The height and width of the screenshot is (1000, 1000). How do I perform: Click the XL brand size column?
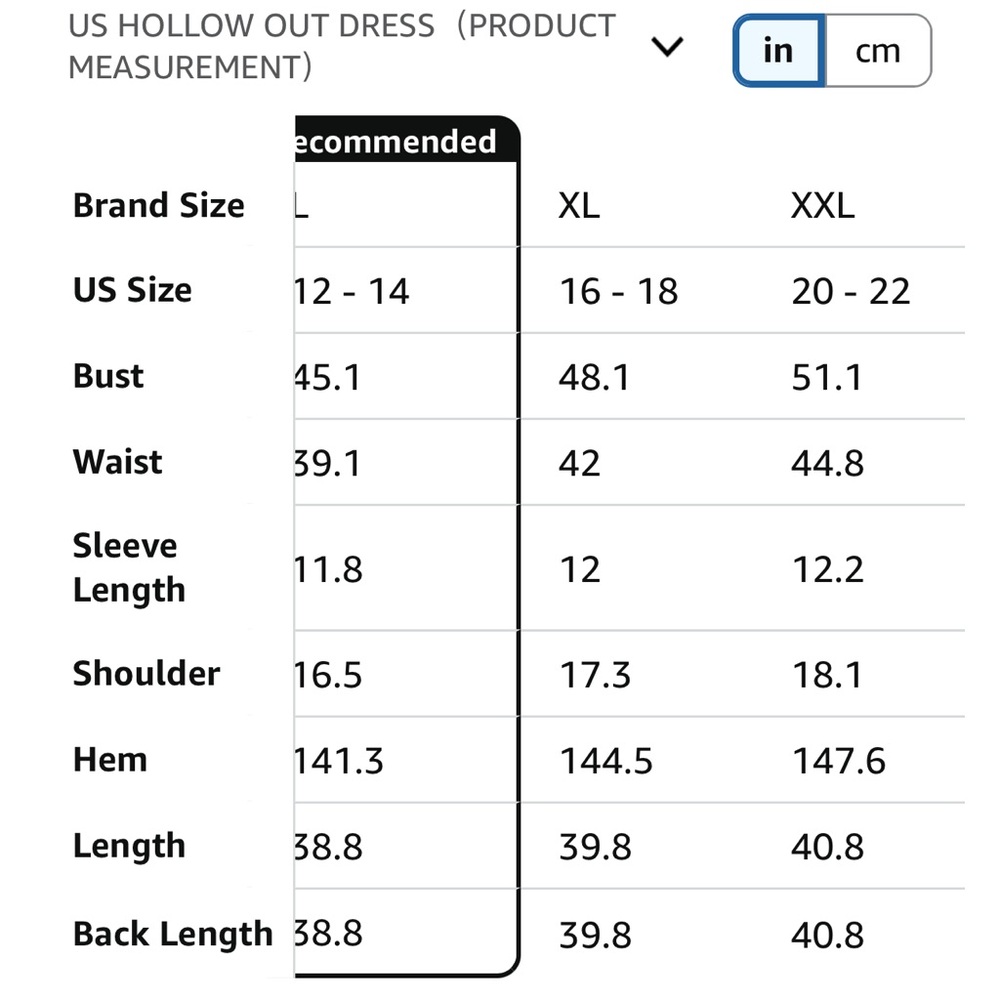[x=579, y=206]
